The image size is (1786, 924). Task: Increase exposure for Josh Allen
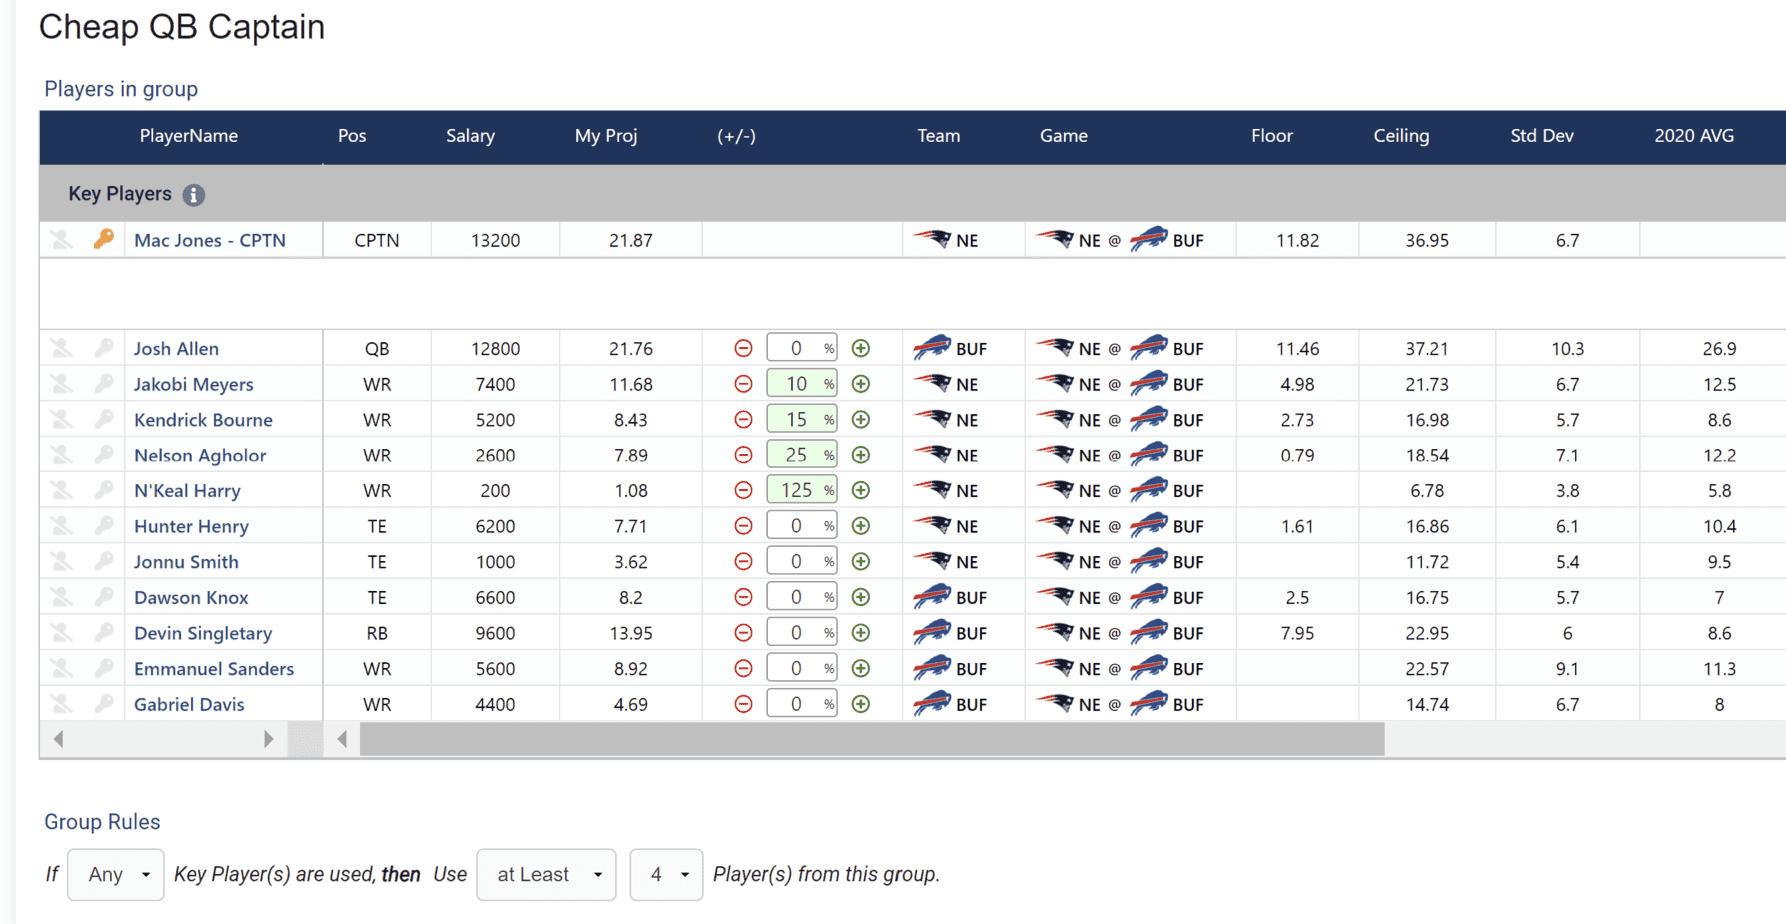tap(860, 348)
